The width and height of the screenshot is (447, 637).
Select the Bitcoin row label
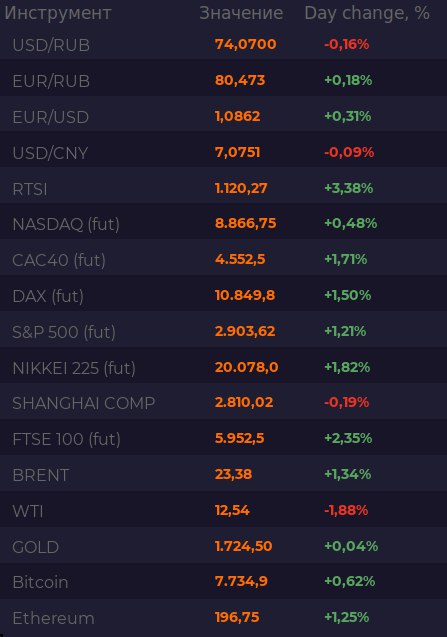40,583
